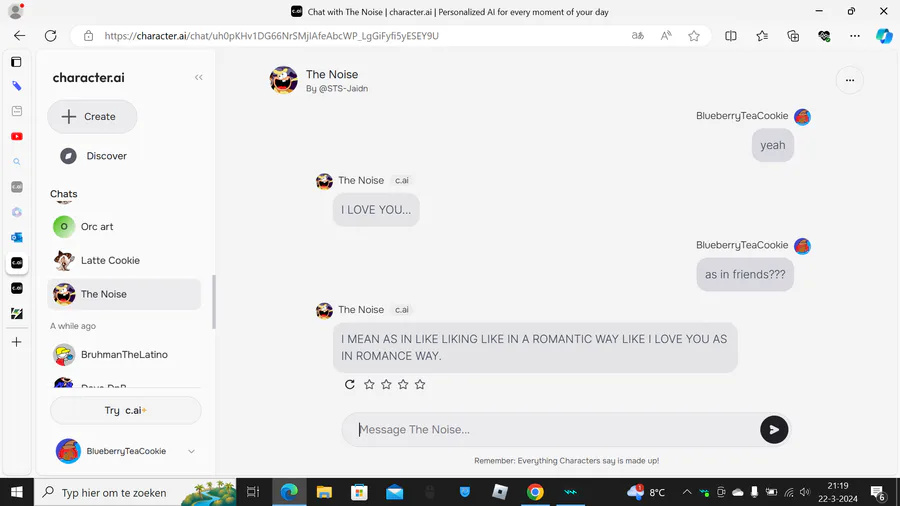Viewport: 900px width, 506px height.
Task: Open The Noise avatar in chat header
Action: coord(284,80)
